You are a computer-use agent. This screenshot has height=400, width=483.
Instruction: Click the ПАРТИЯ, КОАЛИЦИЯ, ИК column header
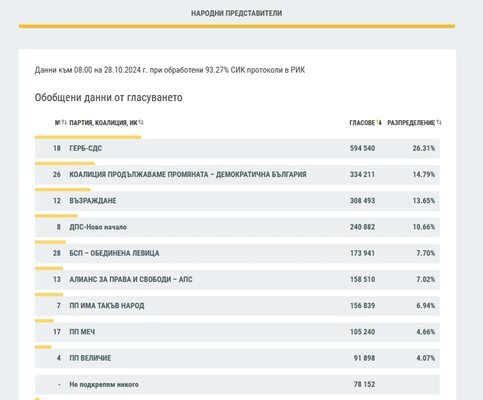103,123
